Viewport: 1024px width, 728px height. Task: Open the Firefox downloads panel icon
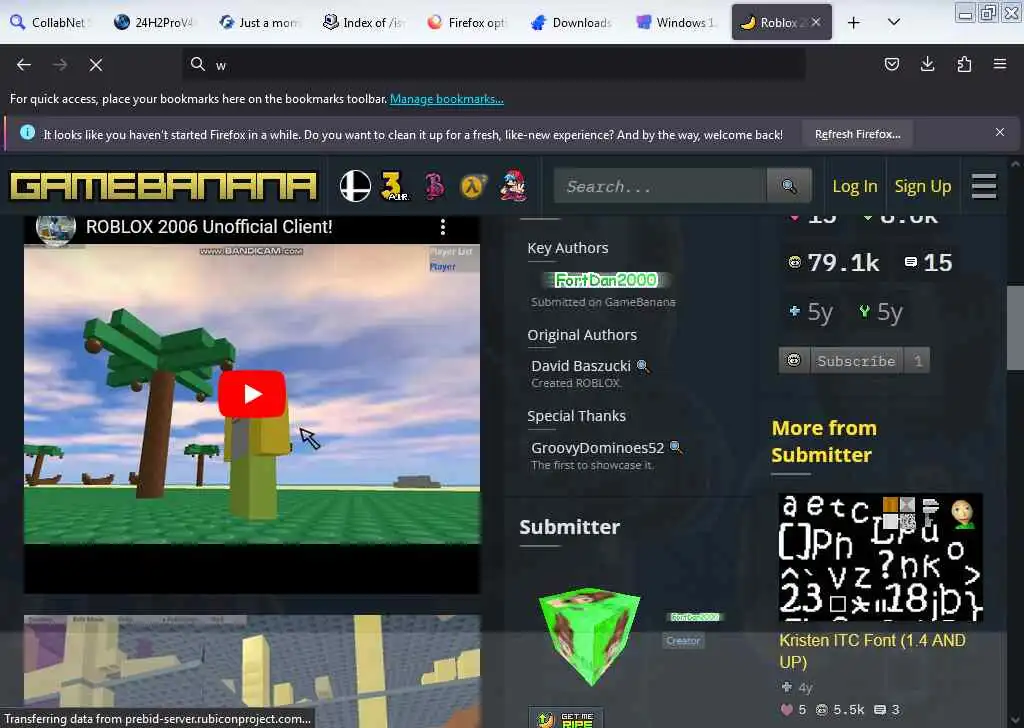click(927, 64)
